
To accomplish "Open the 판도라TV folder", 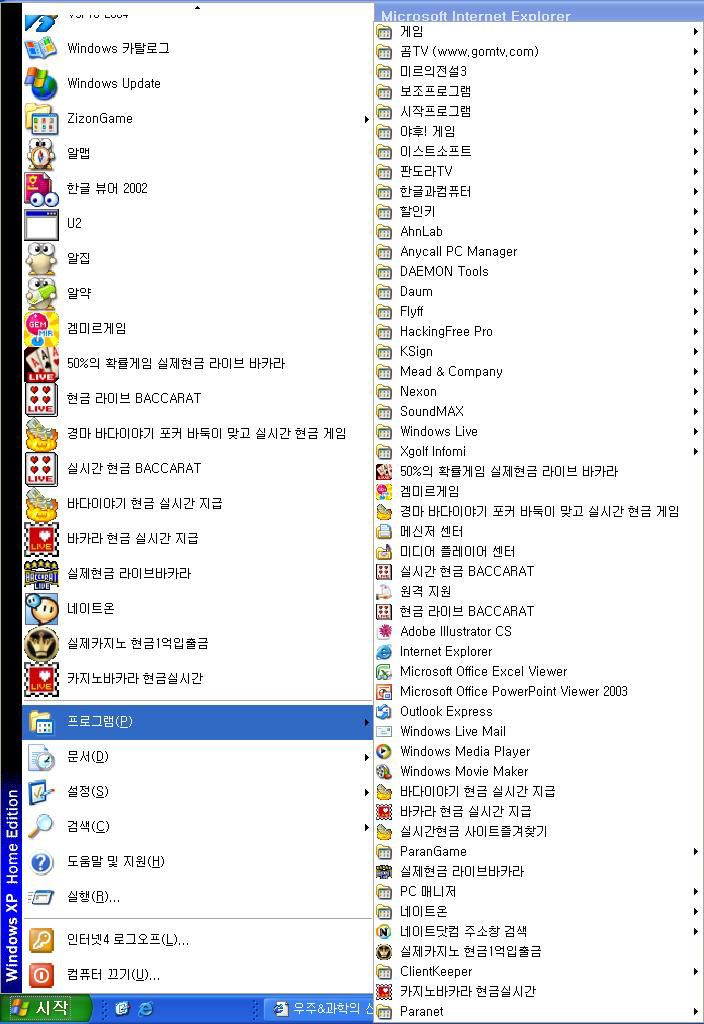I will pos(538,172).
